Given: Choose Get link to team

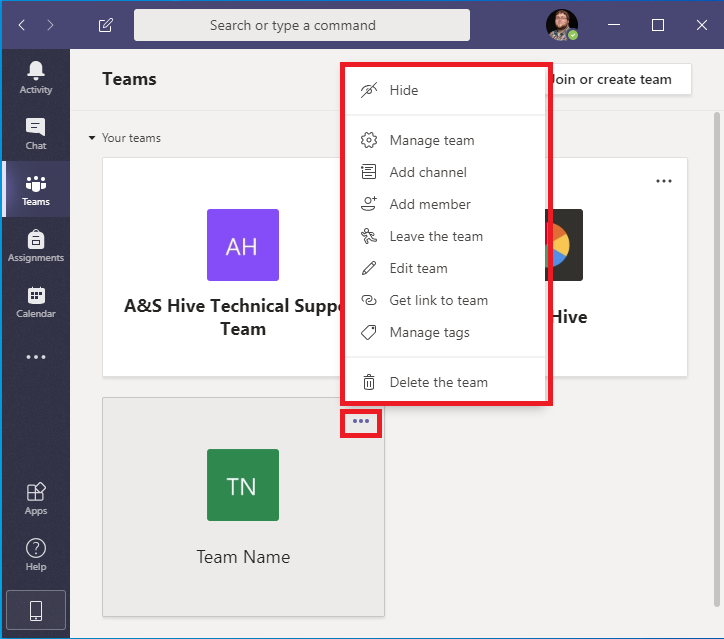Looking at the screenshot, I should point(446,301).
